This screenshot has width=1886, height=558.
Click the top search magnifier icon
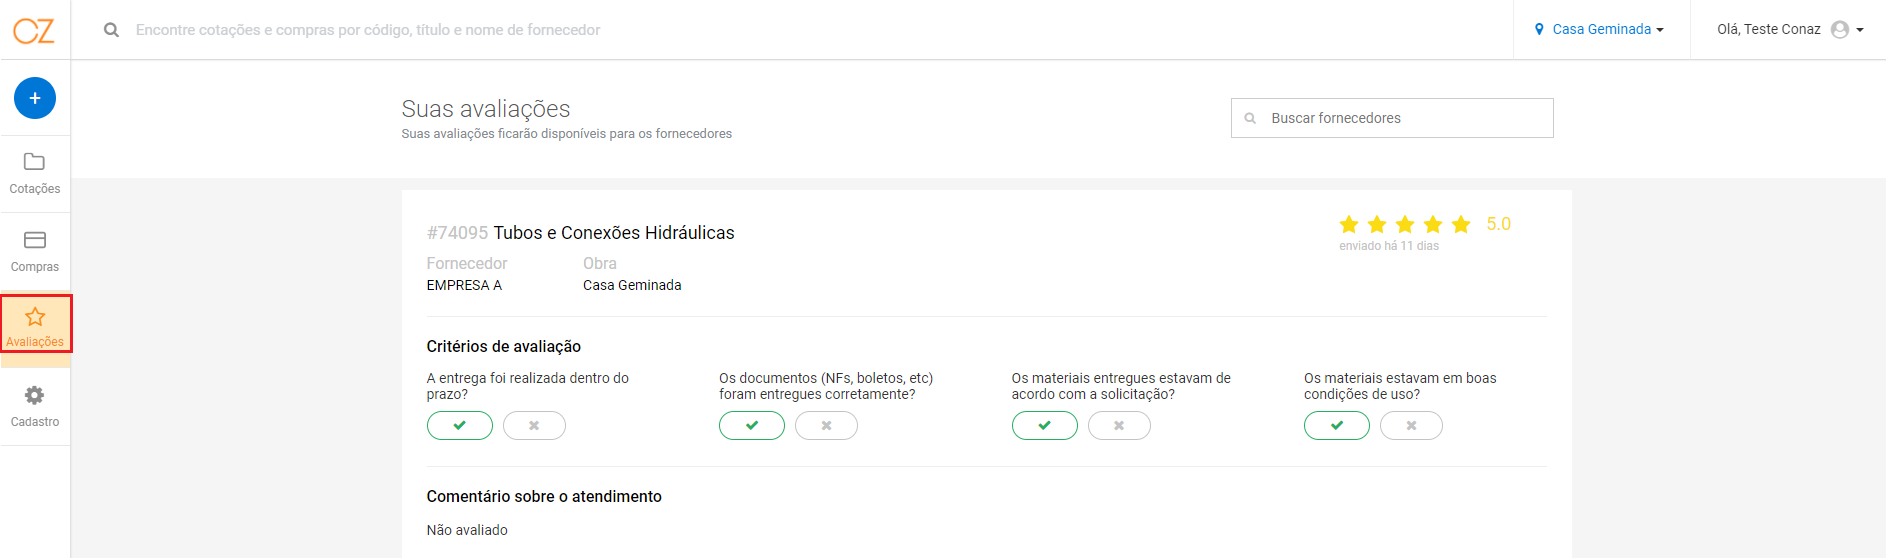pos(111,30)
